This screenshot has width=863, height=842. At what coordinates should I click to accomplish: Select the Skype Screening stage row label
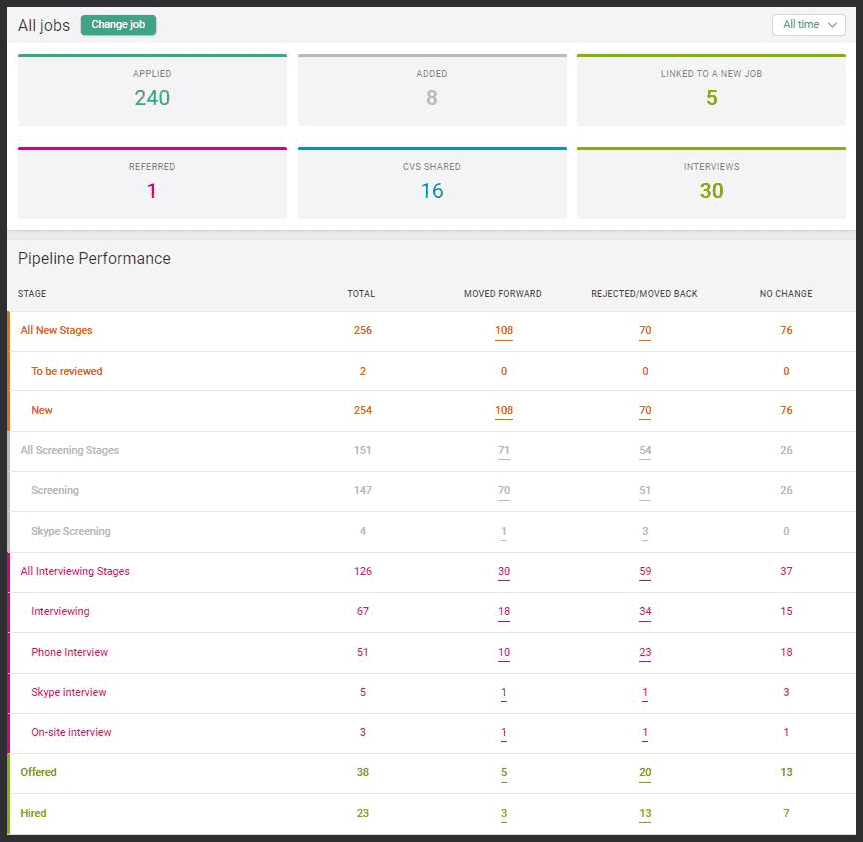click(70, 531)
